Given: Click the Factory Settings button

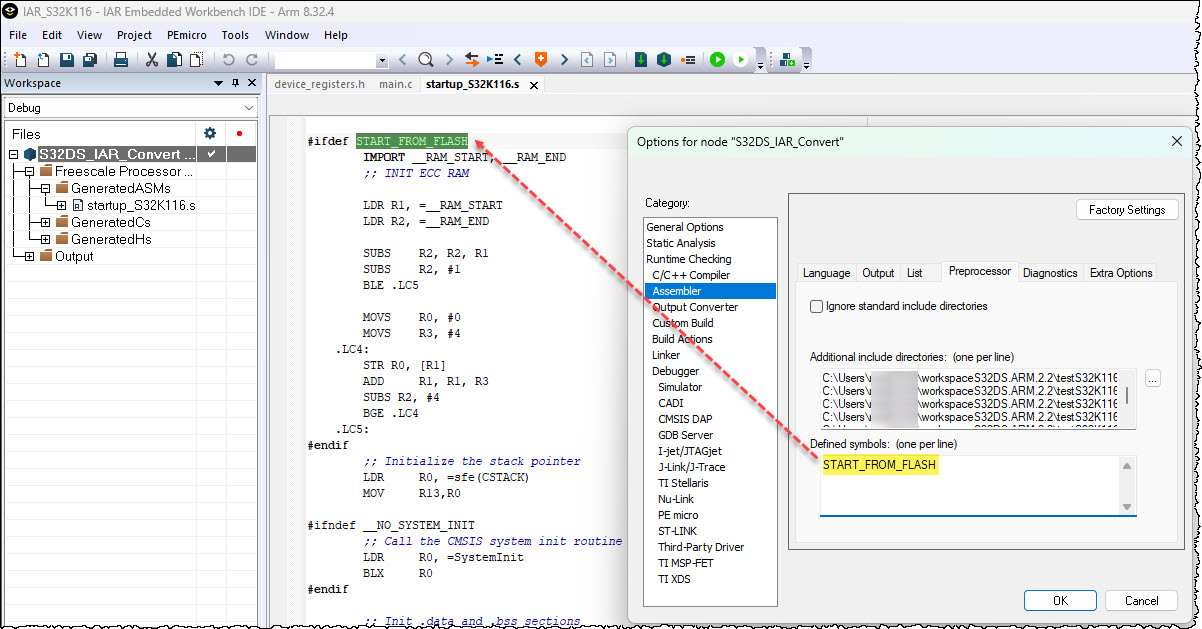Looking at the screenshot, I should 1127,209.
